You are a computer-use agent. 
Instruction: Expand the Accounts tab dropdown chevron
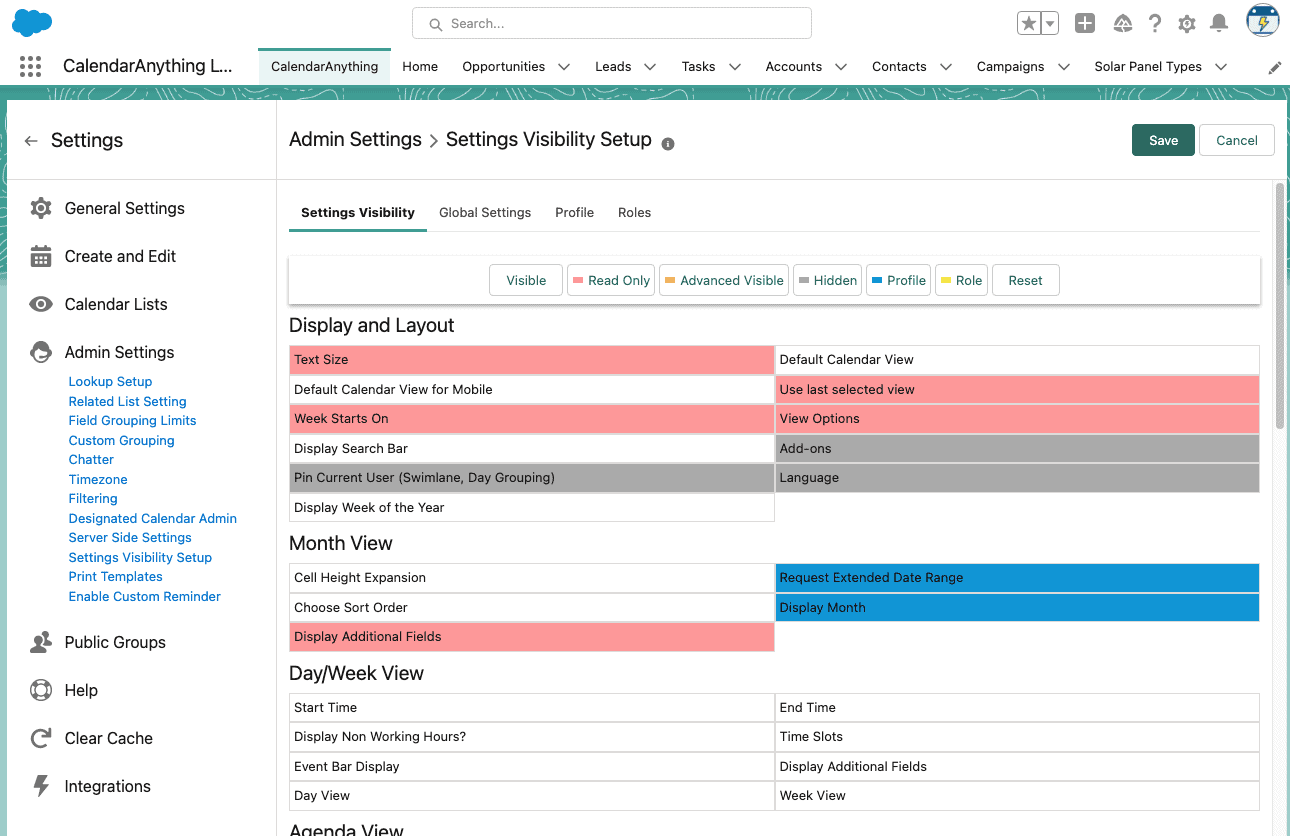point(841,67)
